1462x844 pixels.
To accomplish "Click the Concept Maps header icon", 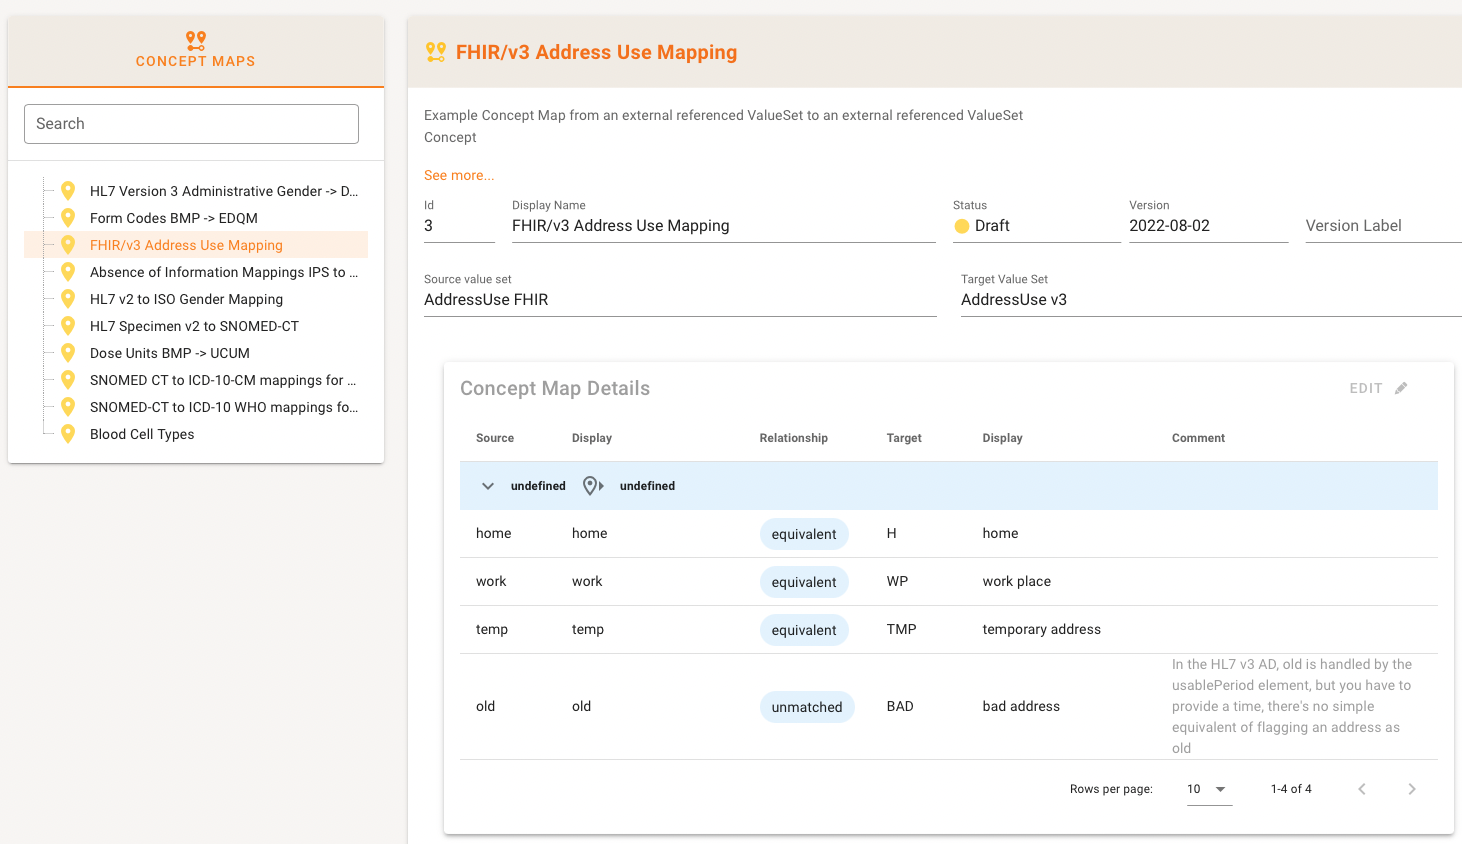I will point(196,40).
